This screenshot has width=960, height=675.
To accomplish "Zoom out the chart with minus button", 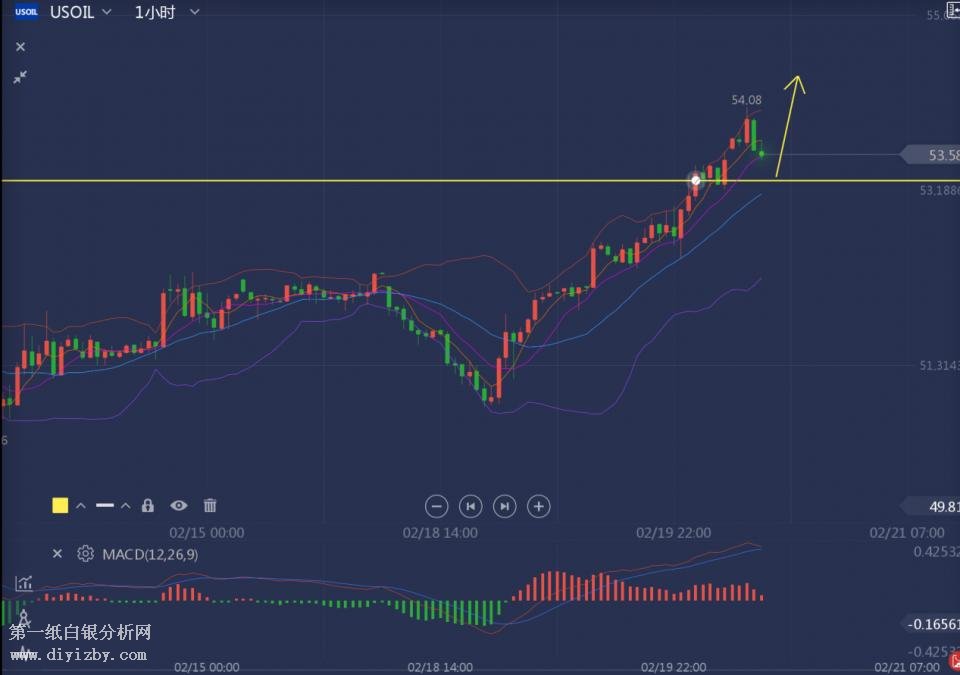I will tap(435, 506).
